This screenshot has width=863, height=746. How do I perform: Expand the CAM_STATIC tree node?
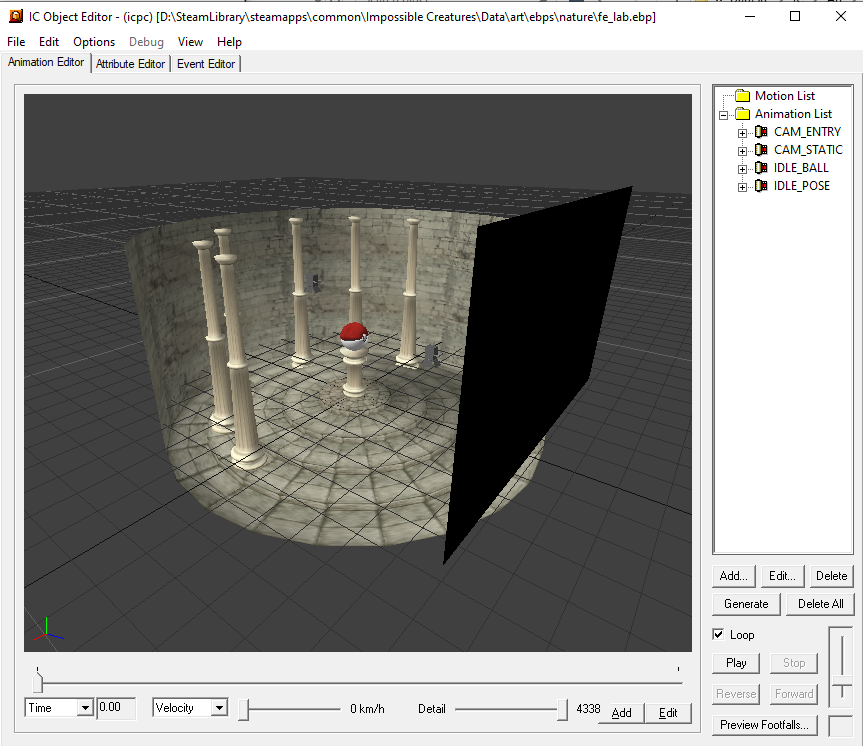tap(742, 151)
